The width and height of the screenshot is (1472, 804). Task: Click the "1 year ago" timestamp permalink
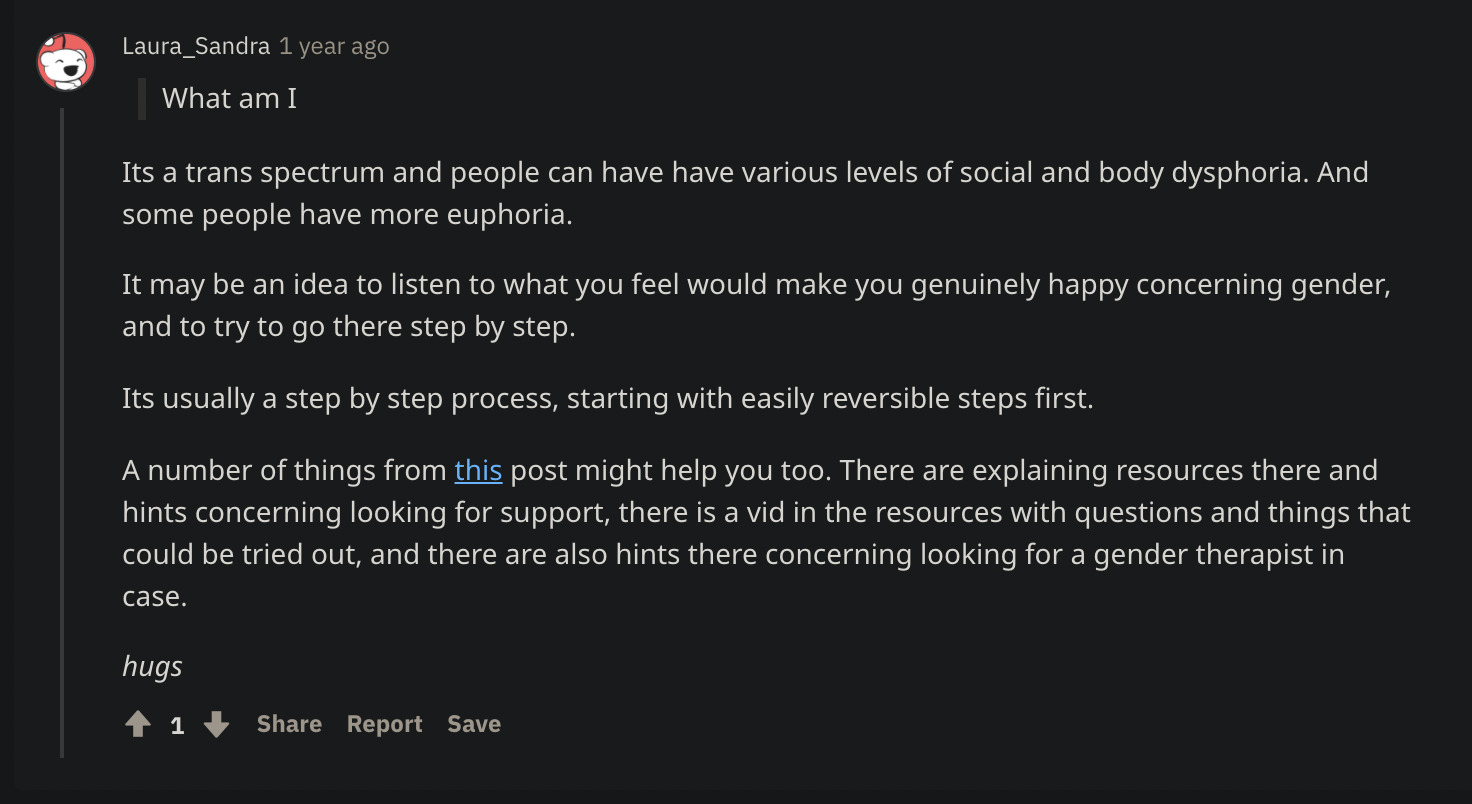click(x=334, y=46)
